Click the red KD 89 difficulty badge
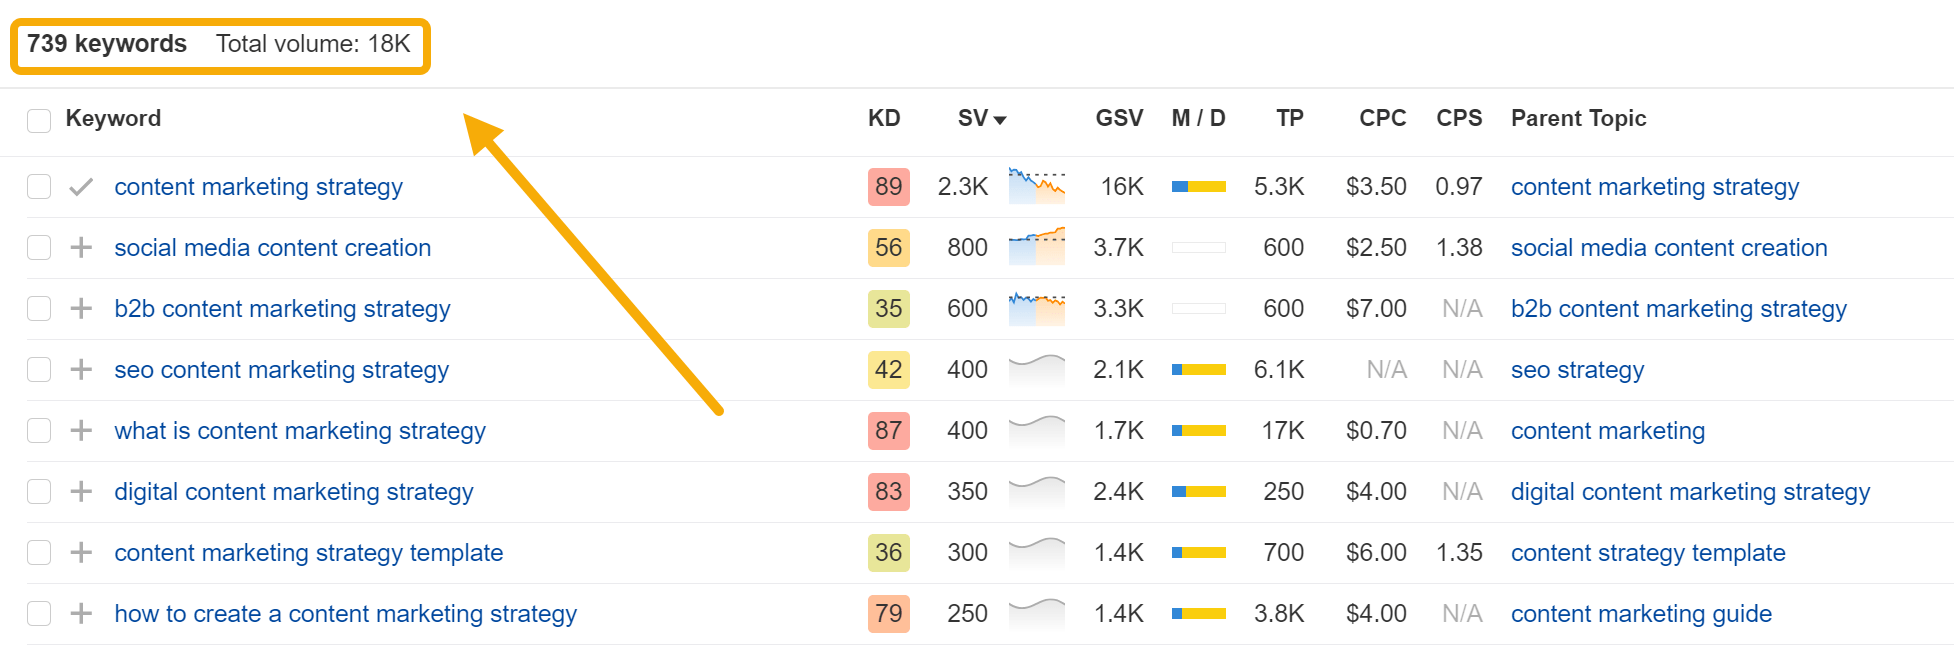This screenshot has height=647, width=1954. (x=888, y=187)
